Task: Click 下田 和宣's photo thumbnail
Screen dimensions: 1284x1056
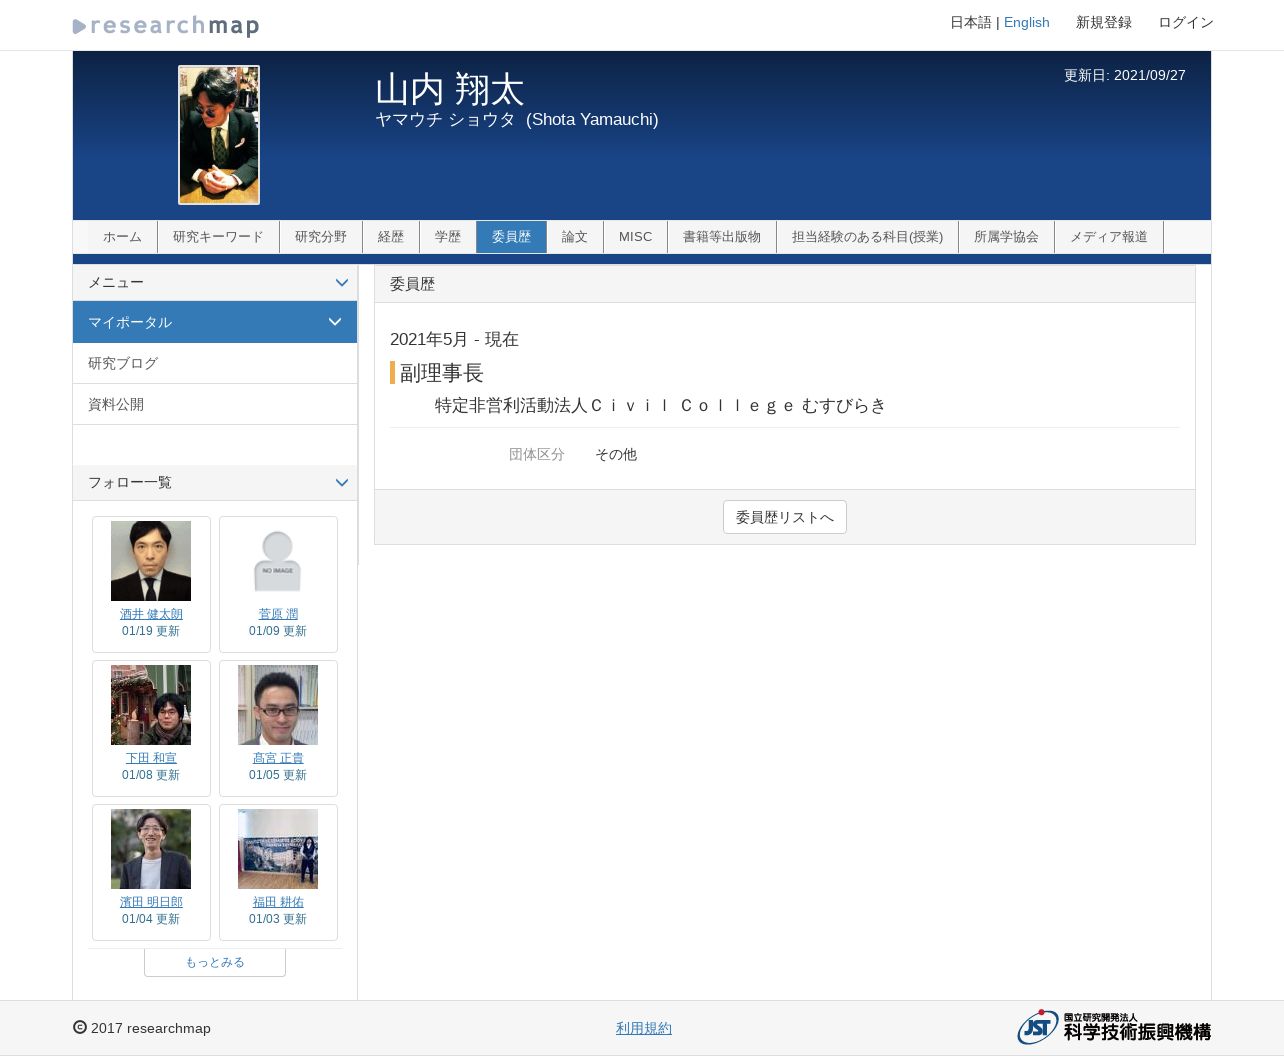Action: [x=151, y=705]
